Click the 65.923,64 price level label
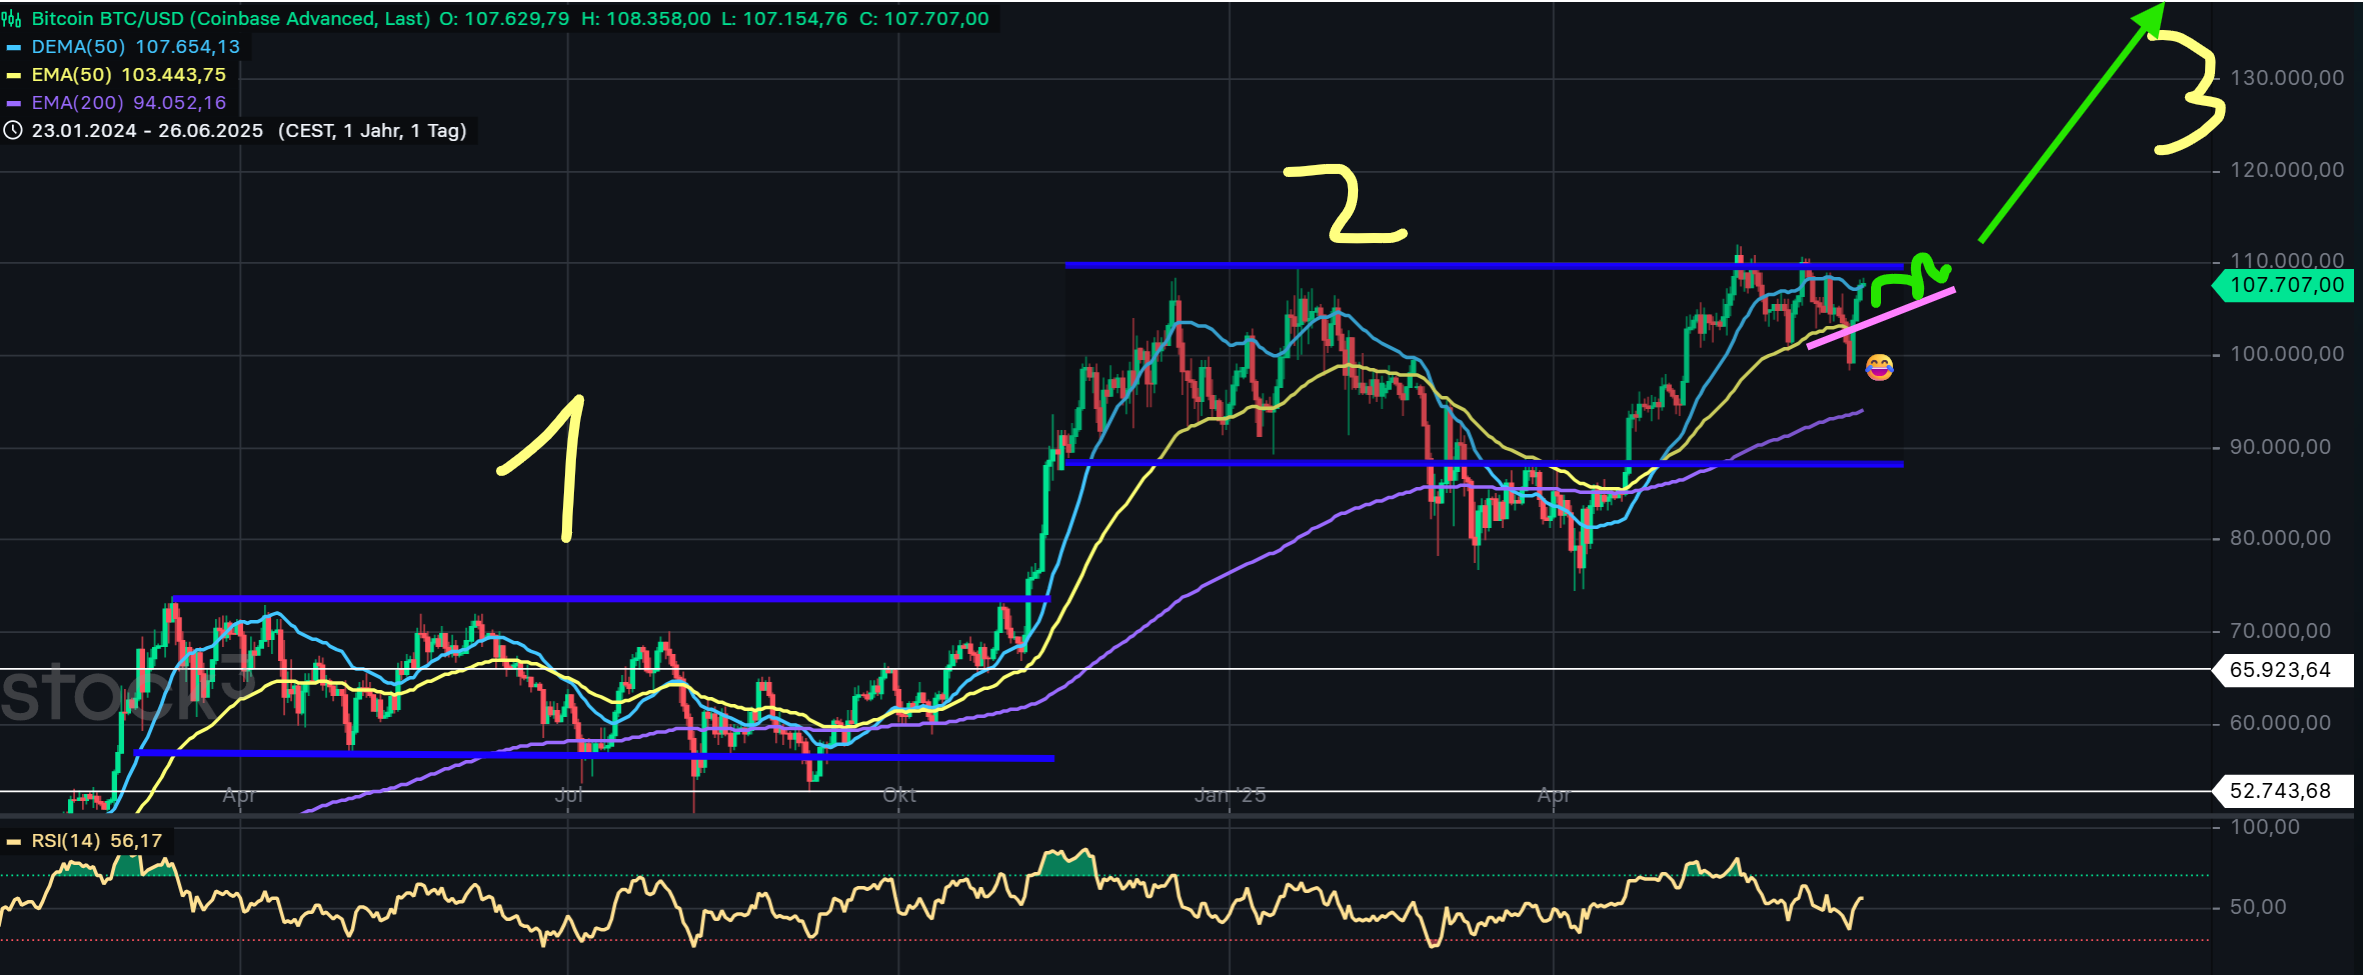 coord(2280,670)
